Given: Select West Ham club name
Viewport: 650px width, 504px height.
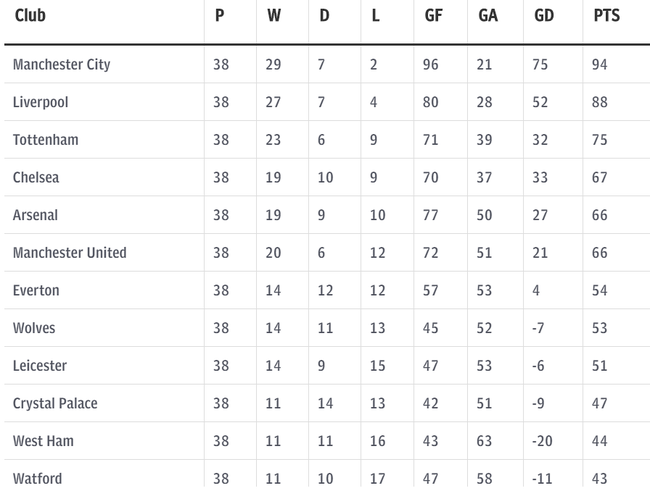Looking at the screenshot, I should point(44,441).
